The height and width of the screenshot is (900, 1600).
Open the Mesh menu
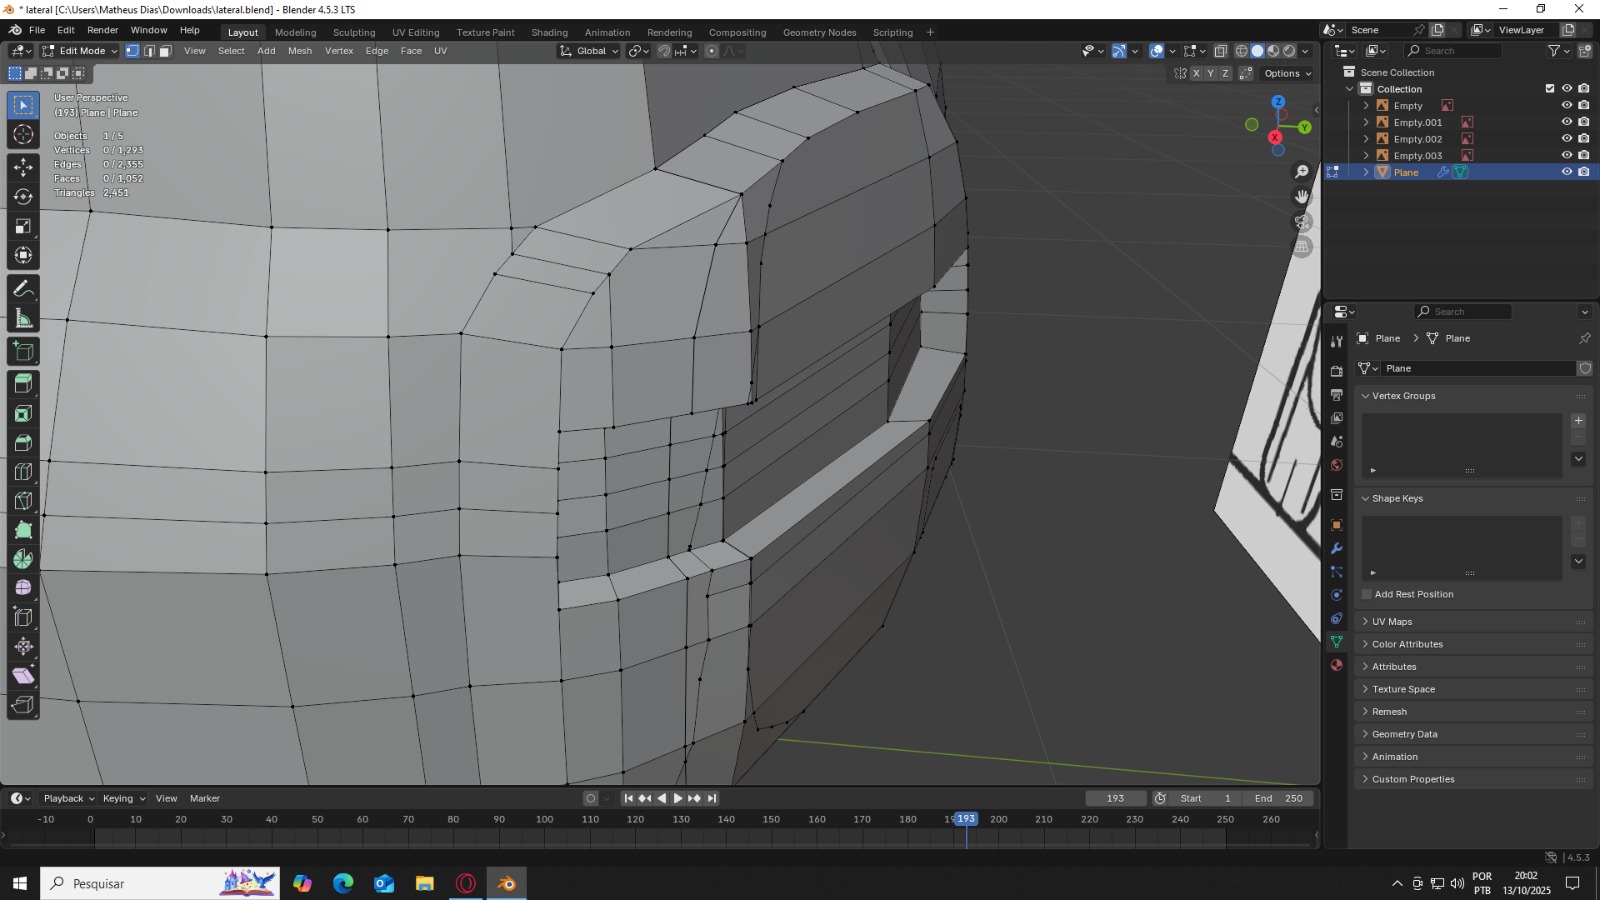[x=300, y=51]
